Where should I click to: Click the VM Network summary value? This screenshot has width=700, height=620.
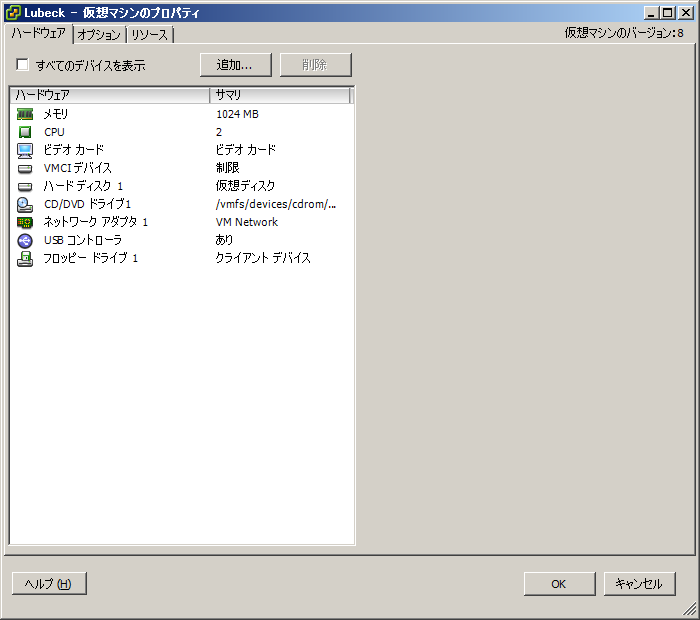(247, 222)
